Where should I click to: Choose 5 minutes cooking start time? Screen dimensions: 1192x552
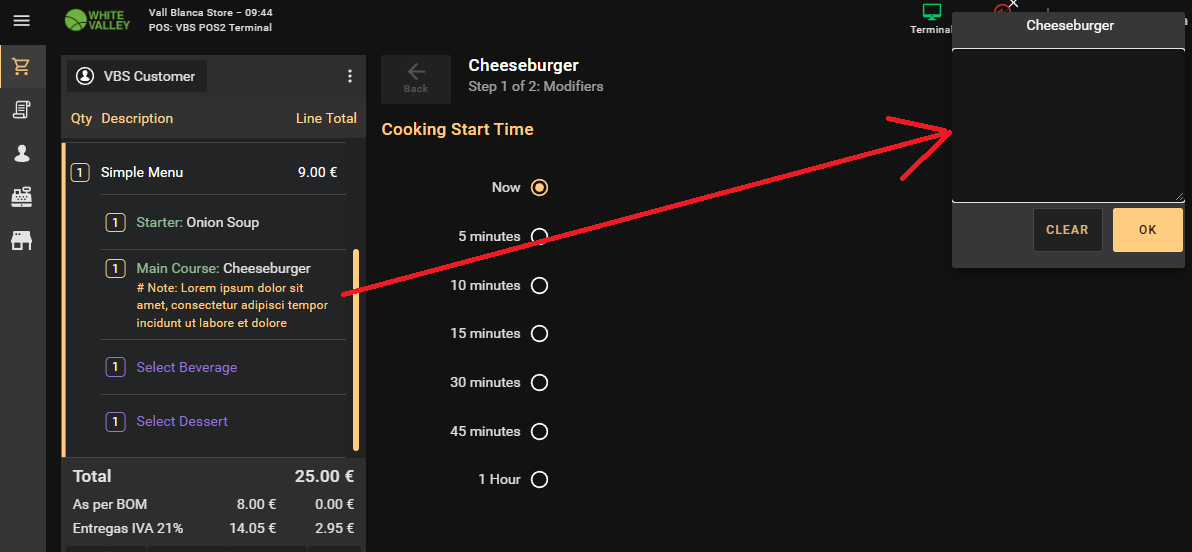pos(540,236)
